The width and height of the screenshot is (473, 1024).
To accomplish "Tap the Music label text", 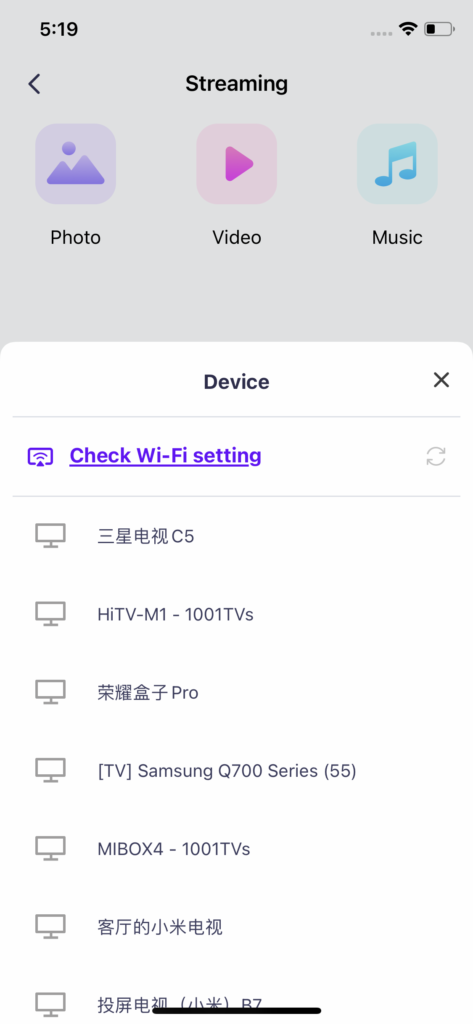I will click(x=397, y=237).
